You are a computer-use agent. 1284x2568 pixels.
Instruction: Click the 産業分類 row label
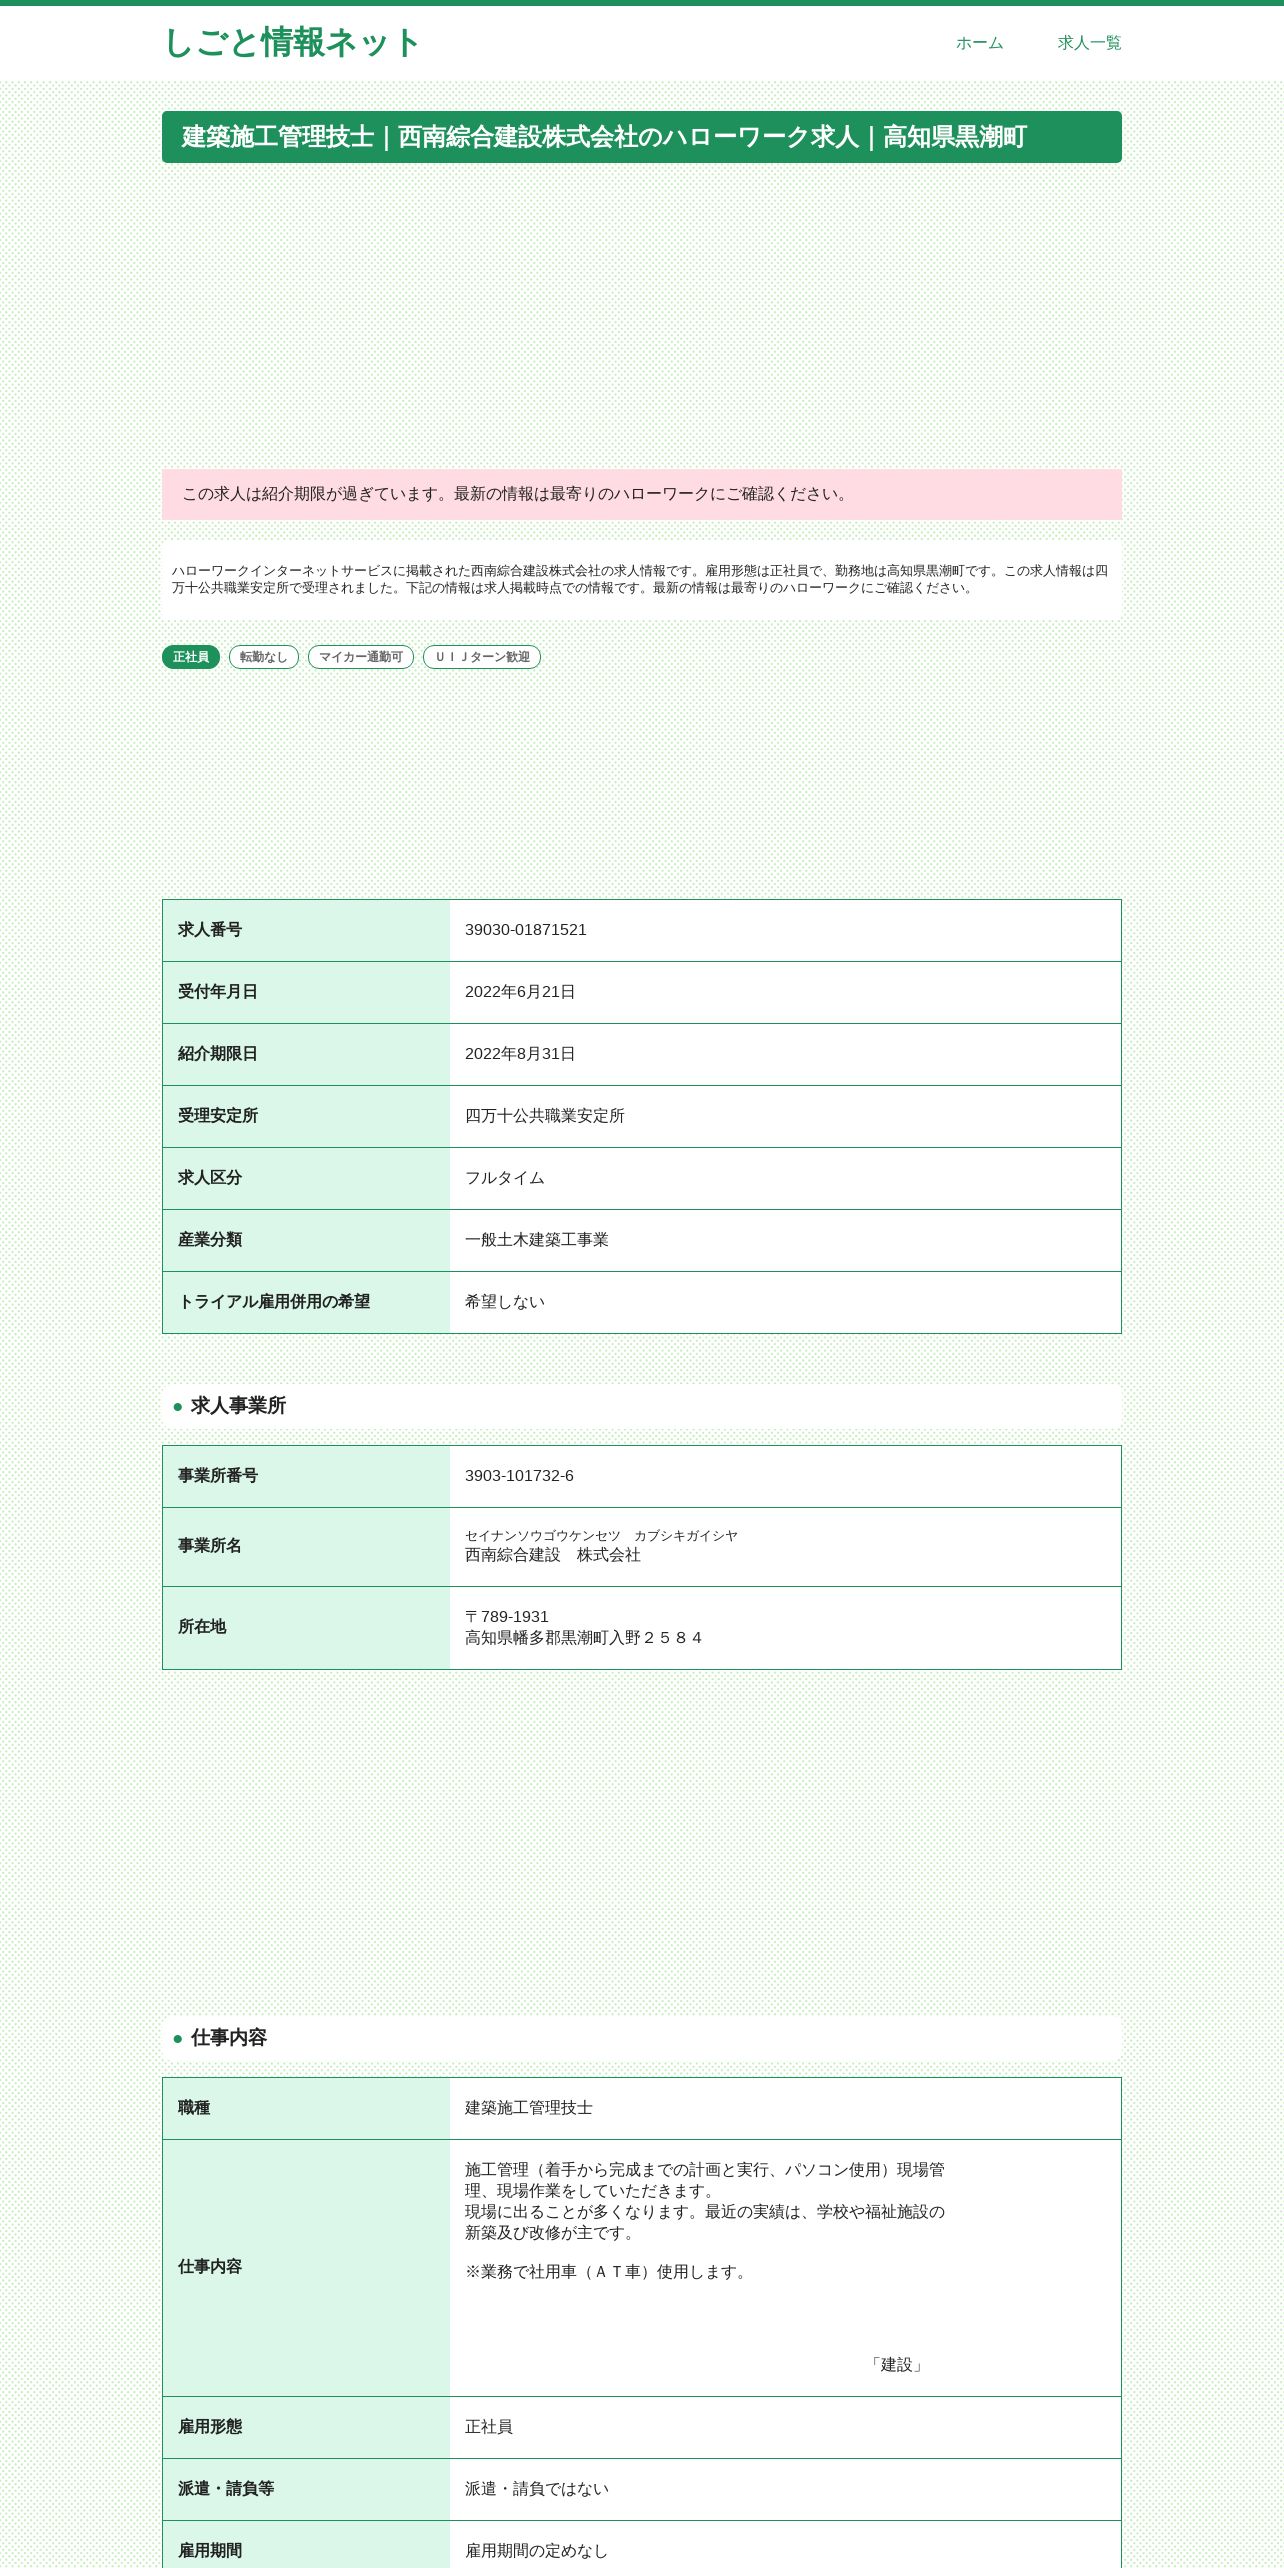pos(210,1240)
